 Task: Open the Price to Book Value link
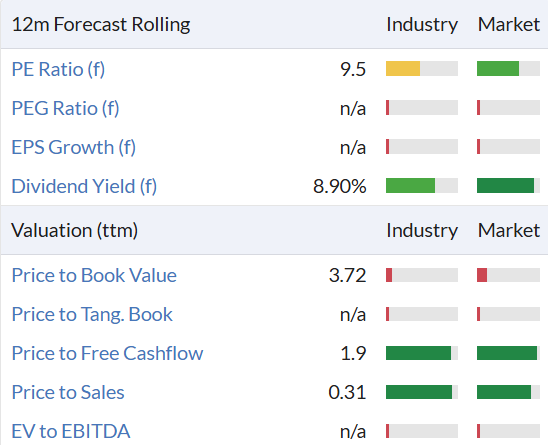click(x=94, y=275)
